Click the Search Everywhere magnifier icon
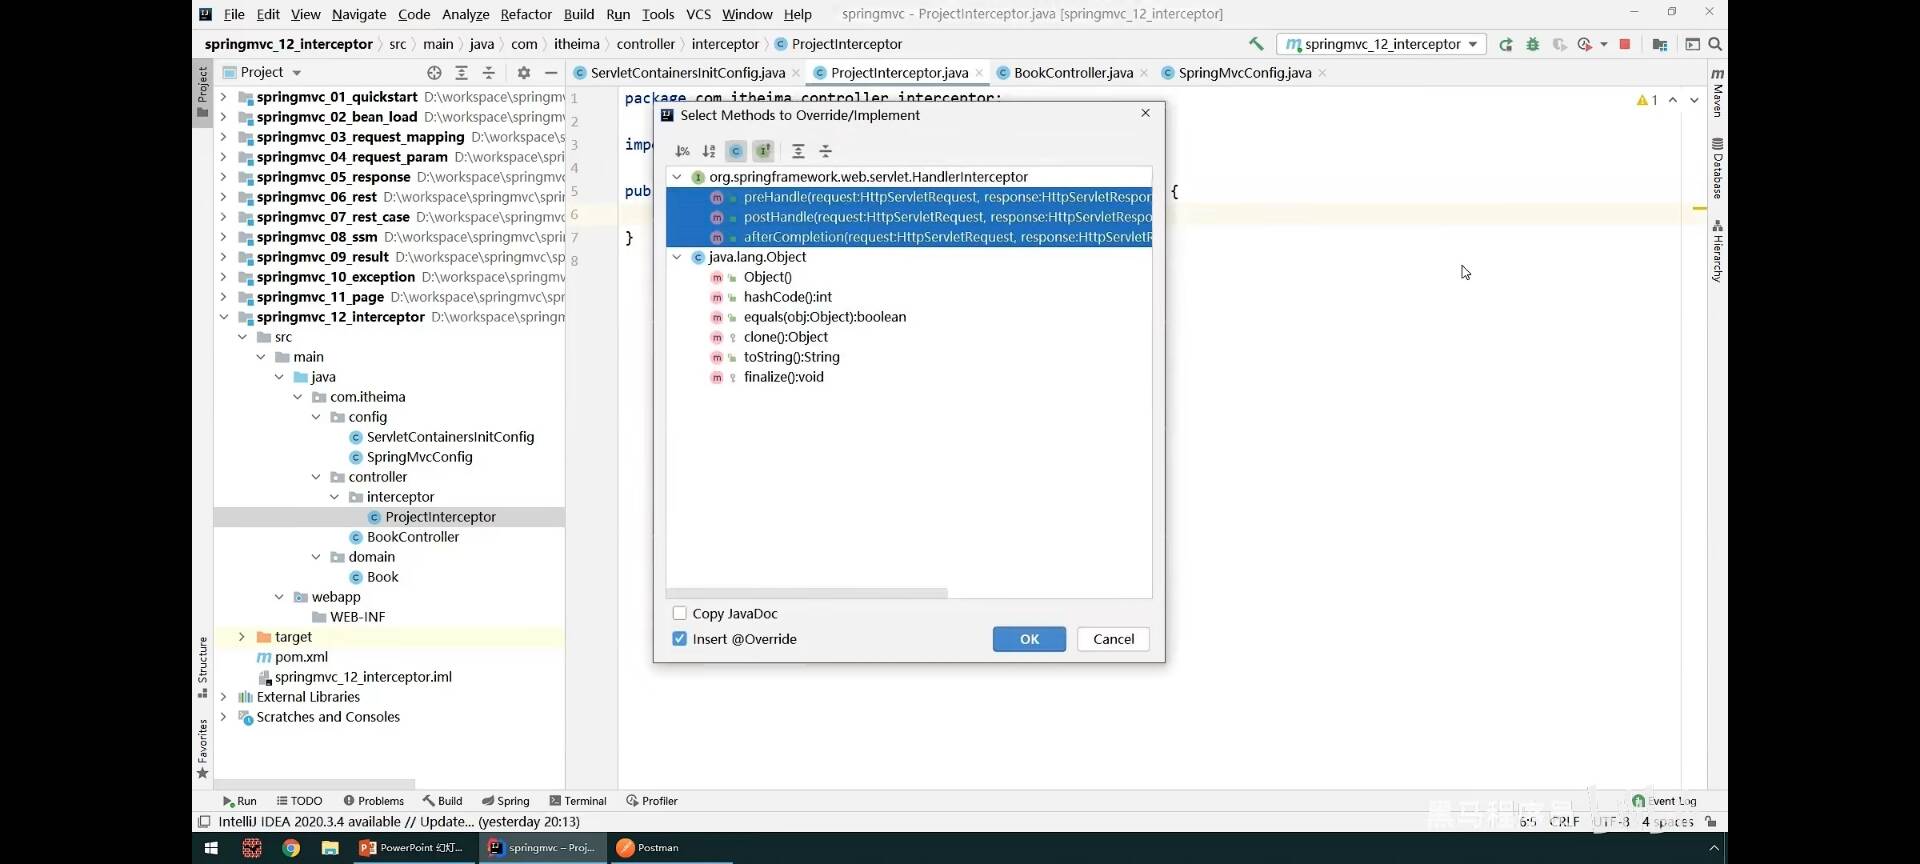The height and width of the screenshot is (864, 1920). point(1715,44)
